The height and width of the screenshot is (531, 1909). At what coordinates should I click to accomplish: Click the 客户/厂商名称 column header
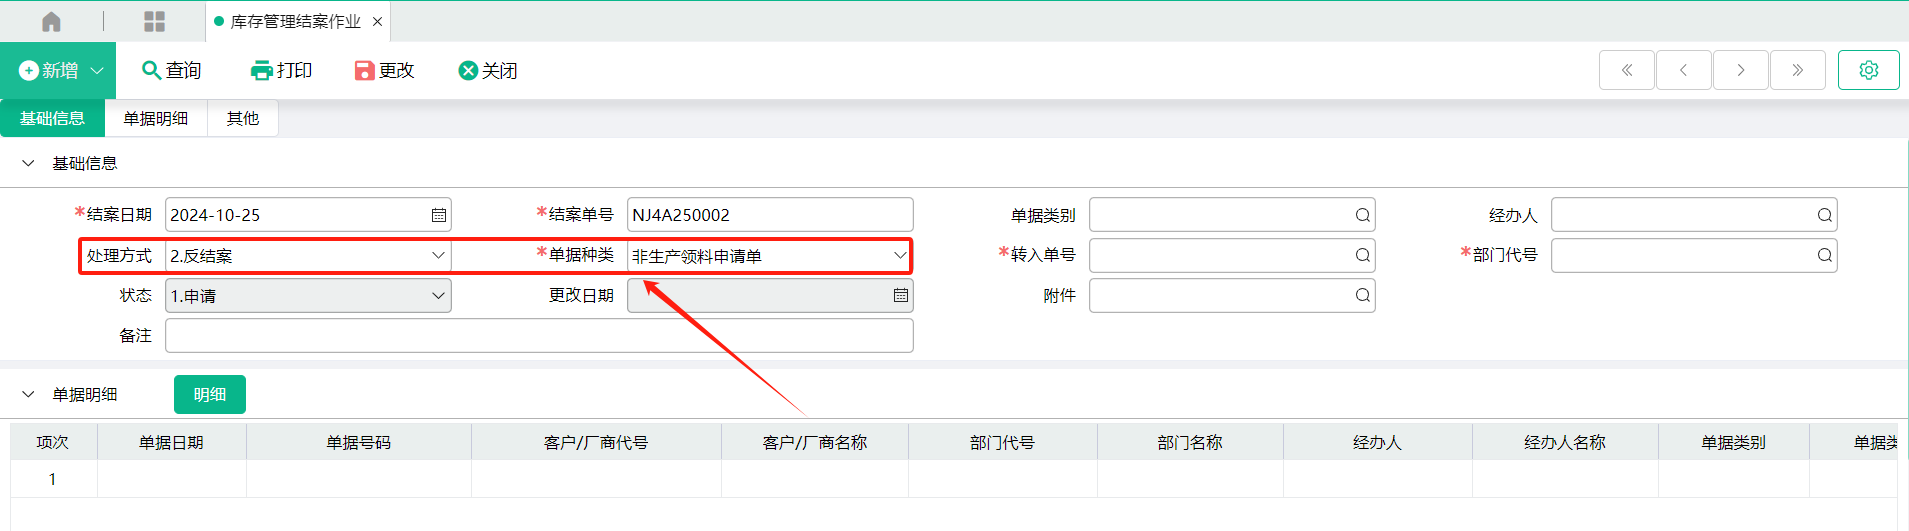click(x=815, y=442)
